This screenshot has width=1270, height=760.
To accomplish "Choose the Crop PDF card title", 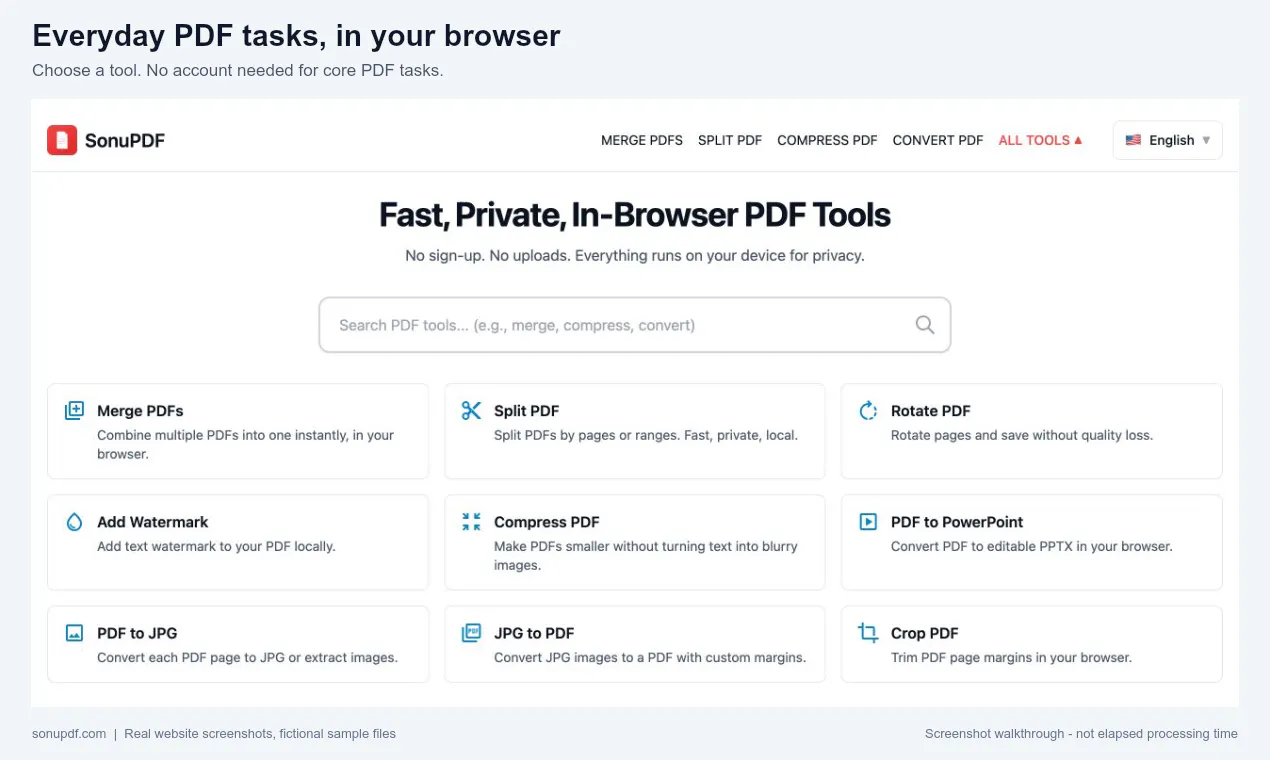I will 925,633.
